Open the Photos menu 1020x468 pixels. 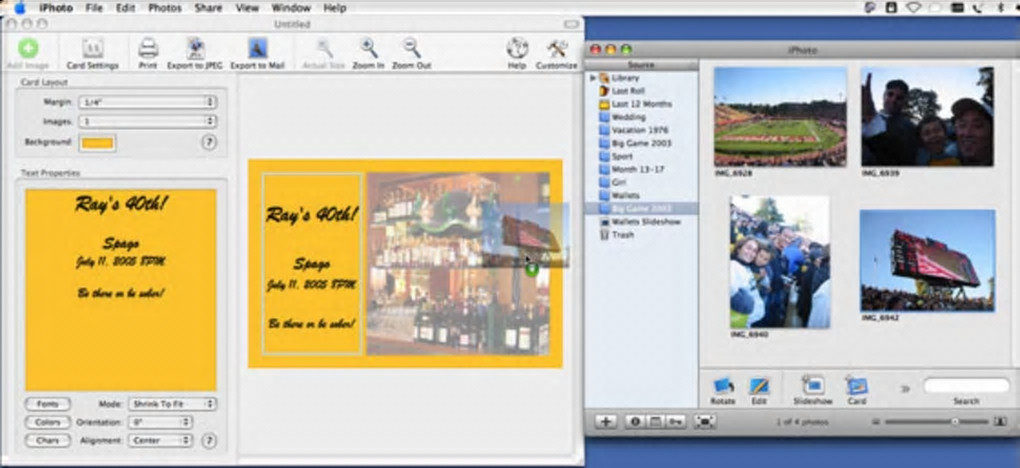tap(165, 8)
